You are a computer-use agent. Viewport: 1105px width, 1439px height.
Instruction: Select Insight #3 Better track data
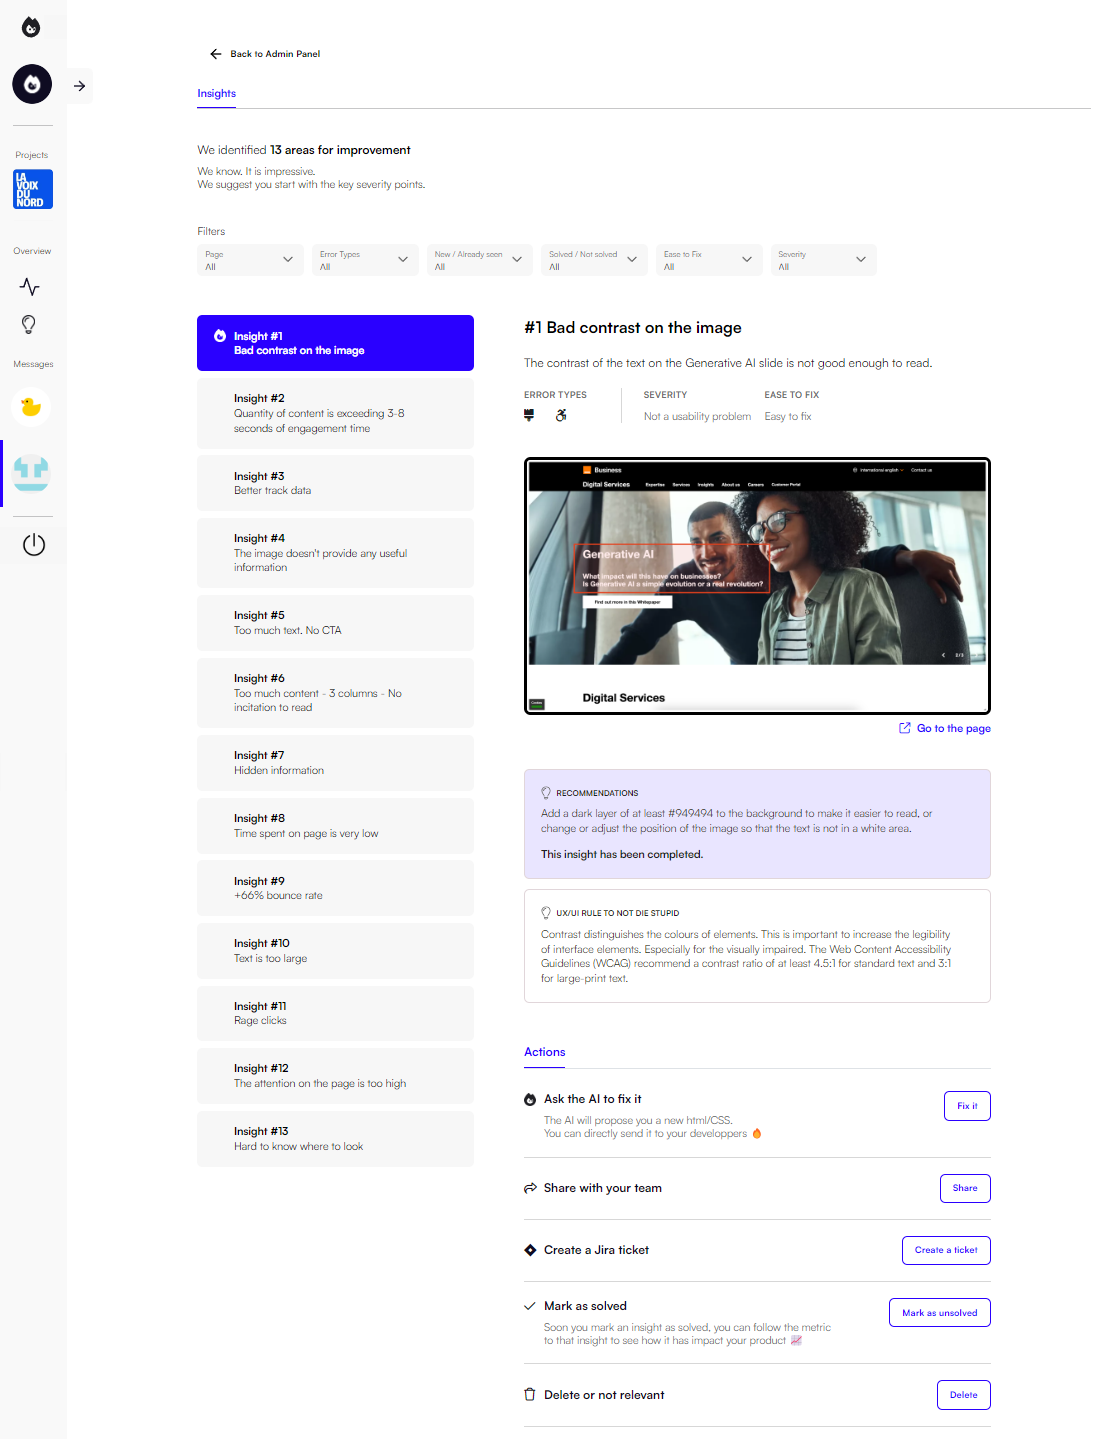tap(335, 483)
